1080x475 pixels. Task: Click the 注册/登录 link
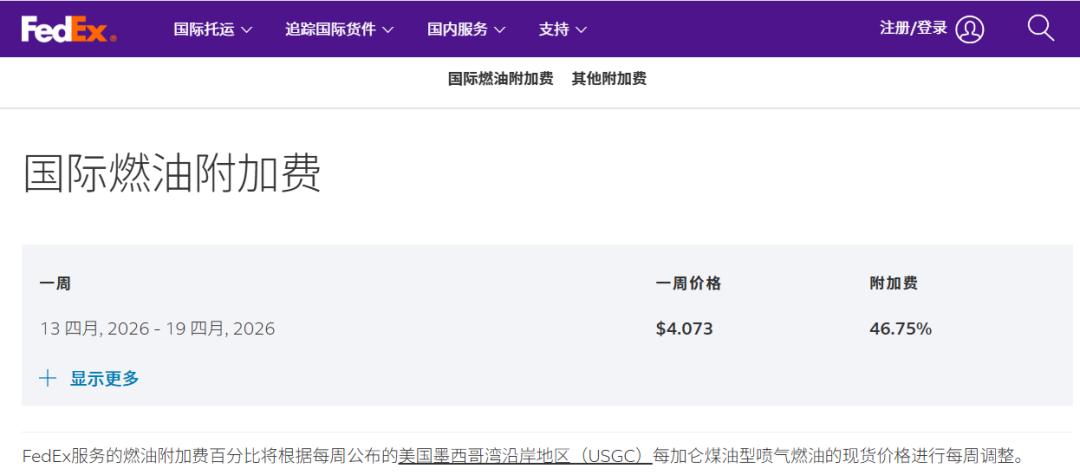pyautogui.click(x=913, y=28)
